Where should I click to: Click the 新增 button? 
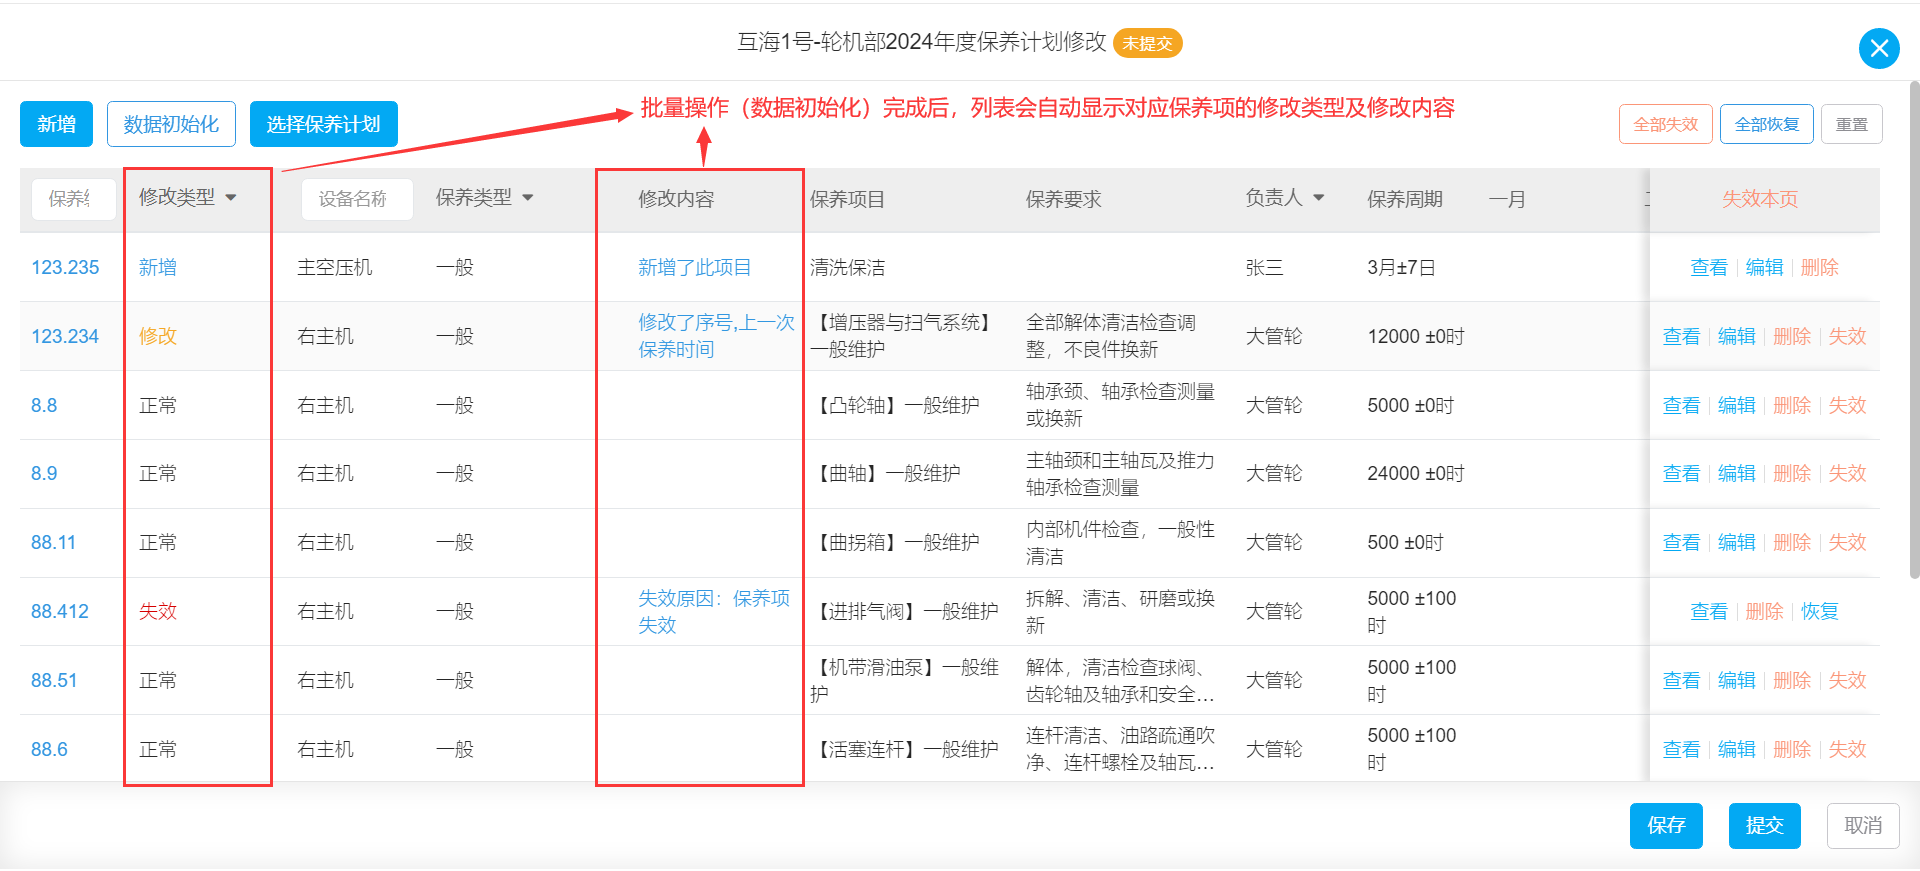(57, 124)
